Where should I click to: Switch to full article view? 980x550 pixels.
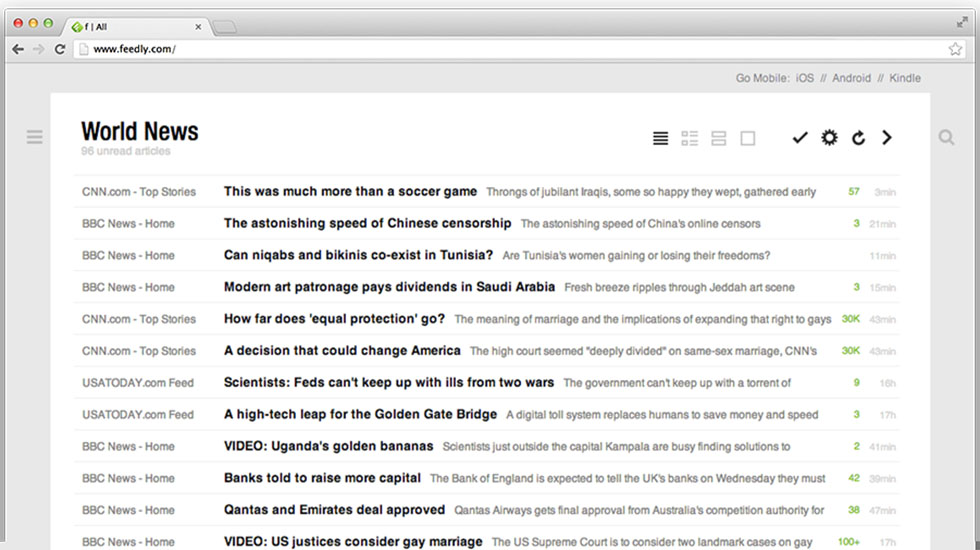[747, 138]
